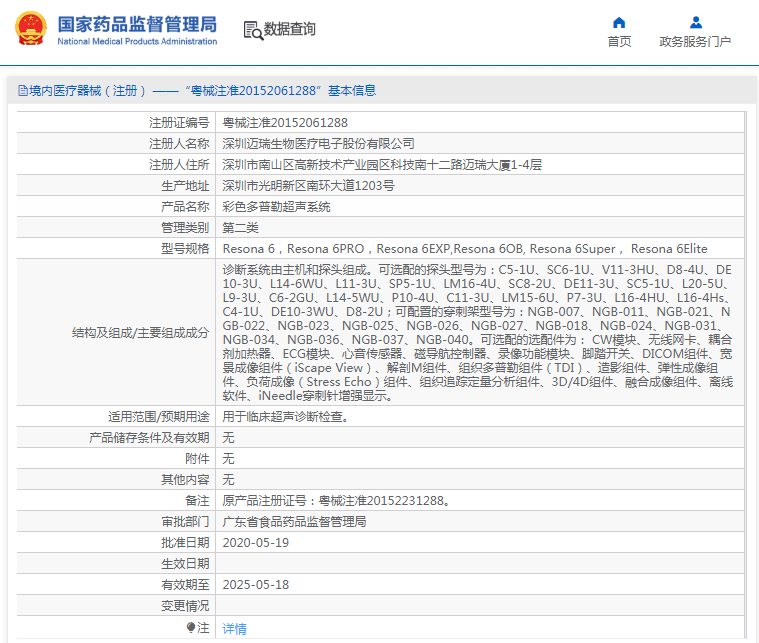
Task: Click the 无 value in 附件 row
Action: pyautogui.click(x=228, y=459)
